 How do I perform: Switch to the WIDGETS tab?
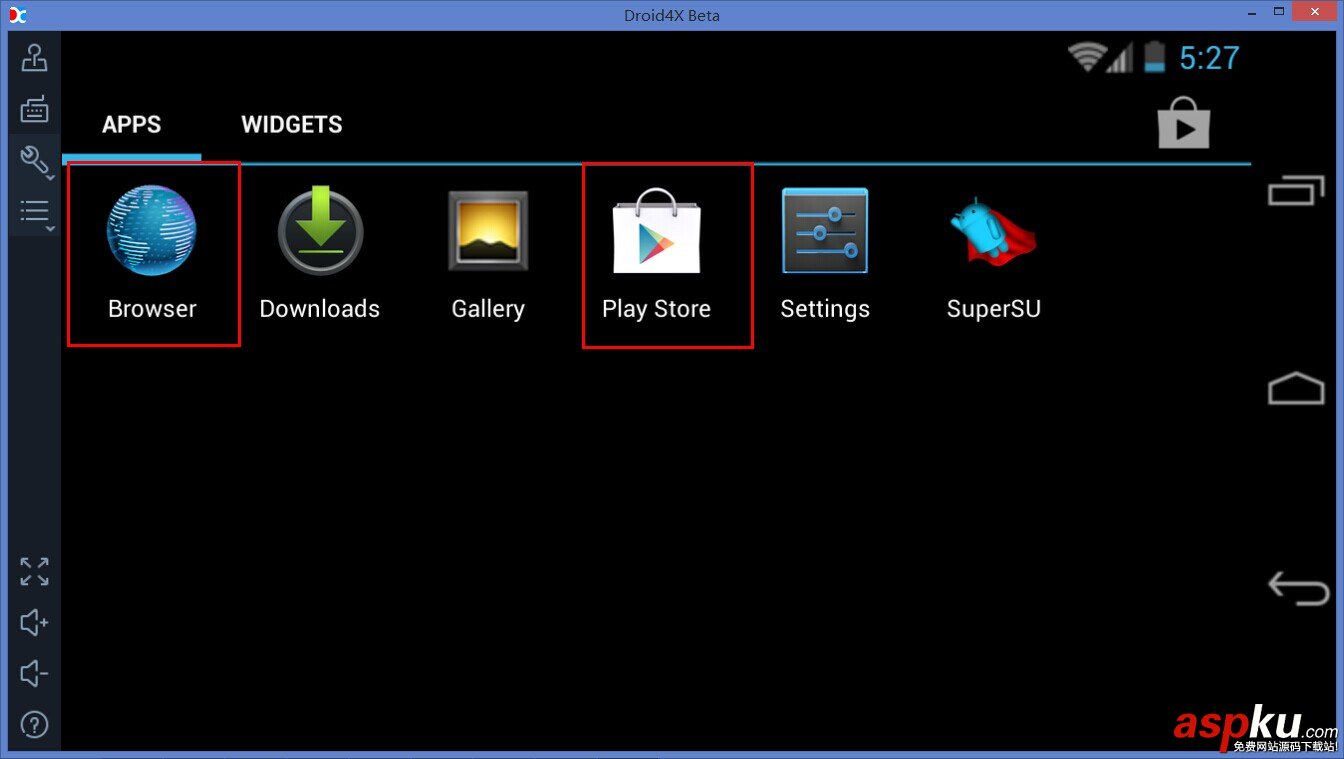(292, 125)
